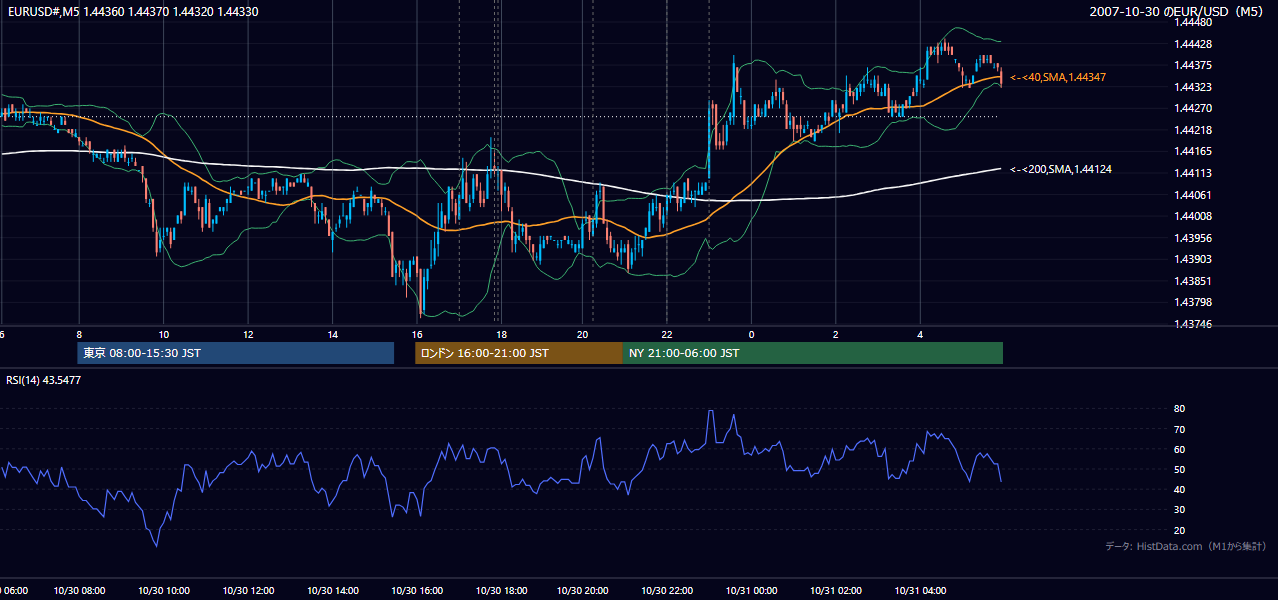
Task: Click the 1.44008 price axis label
Action: pyautogui.click(x=1193, y=217)
